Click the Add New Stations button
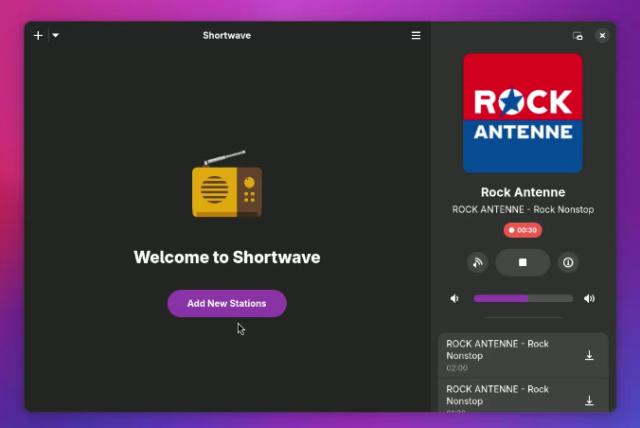Screen dimensions: 640x428 pos(227,303)
